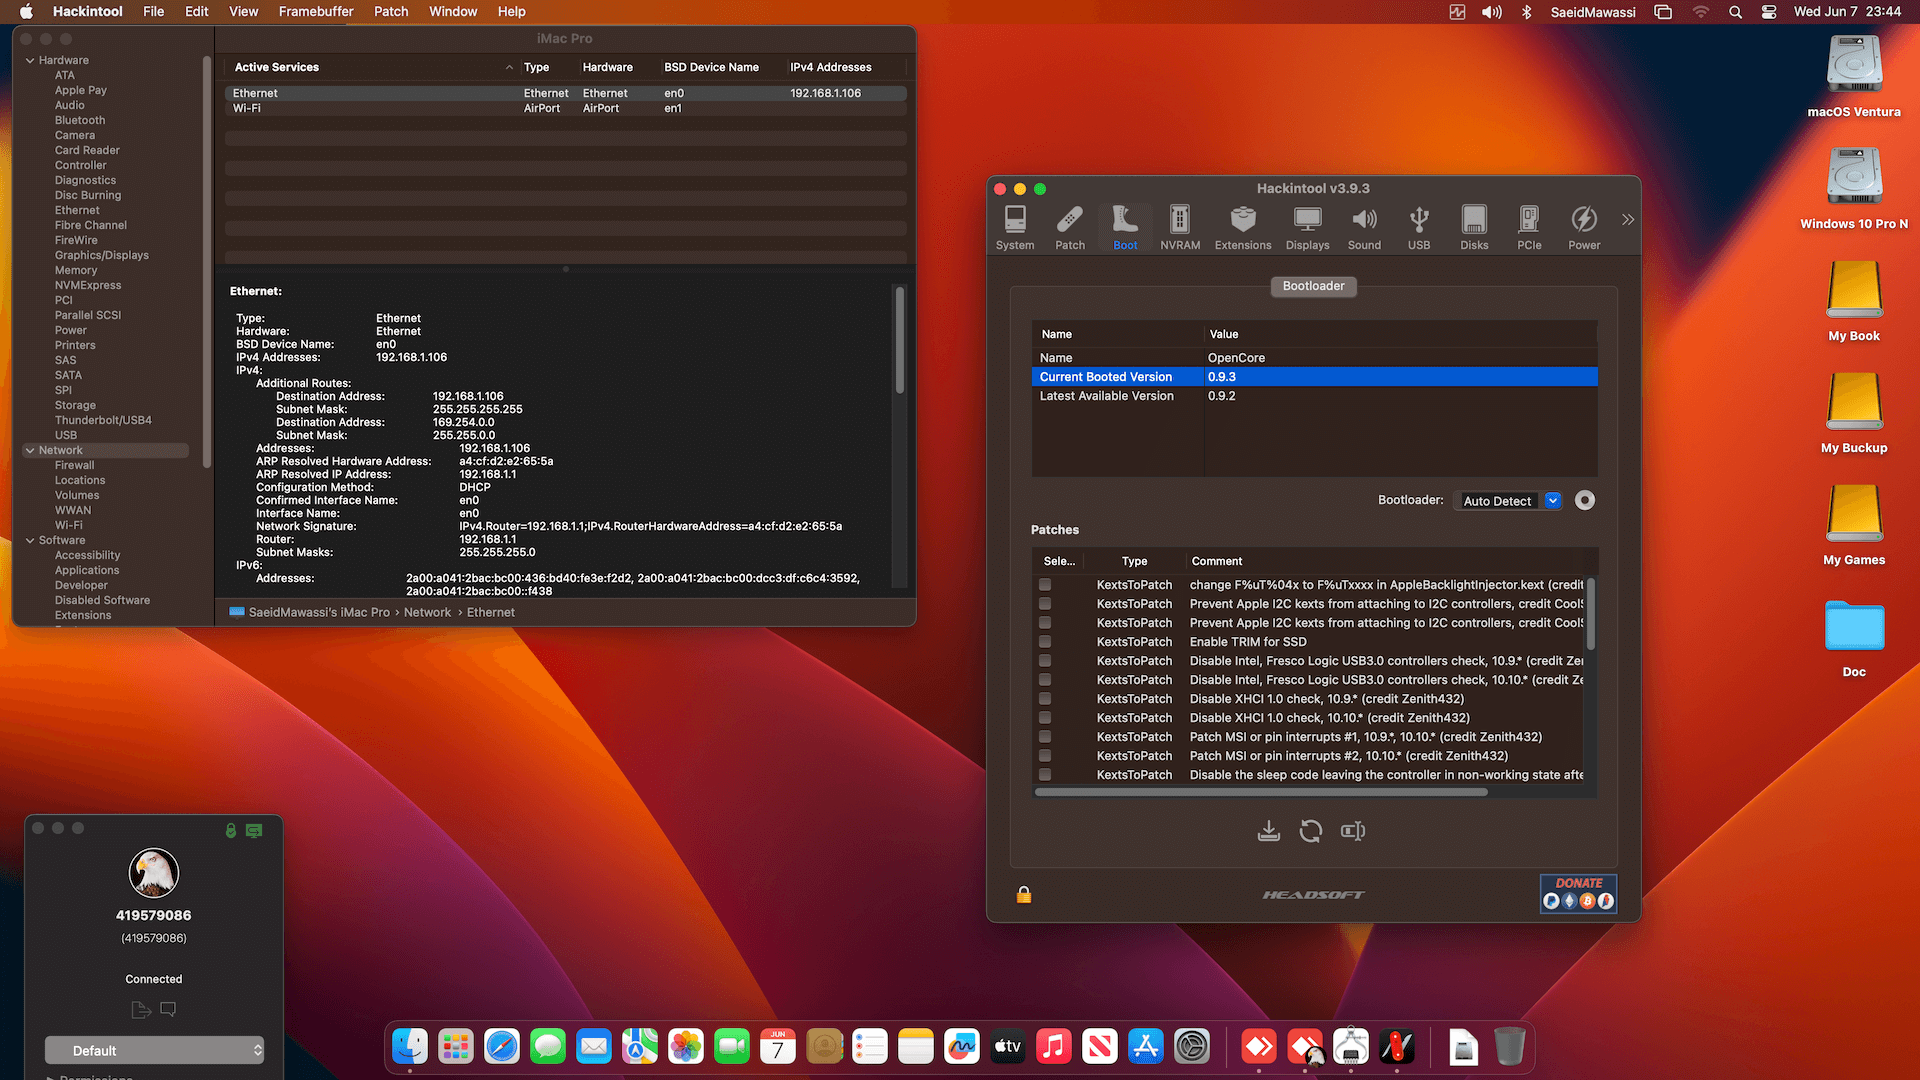
Task: Click the download patches icon
Action: [1269, 831]
